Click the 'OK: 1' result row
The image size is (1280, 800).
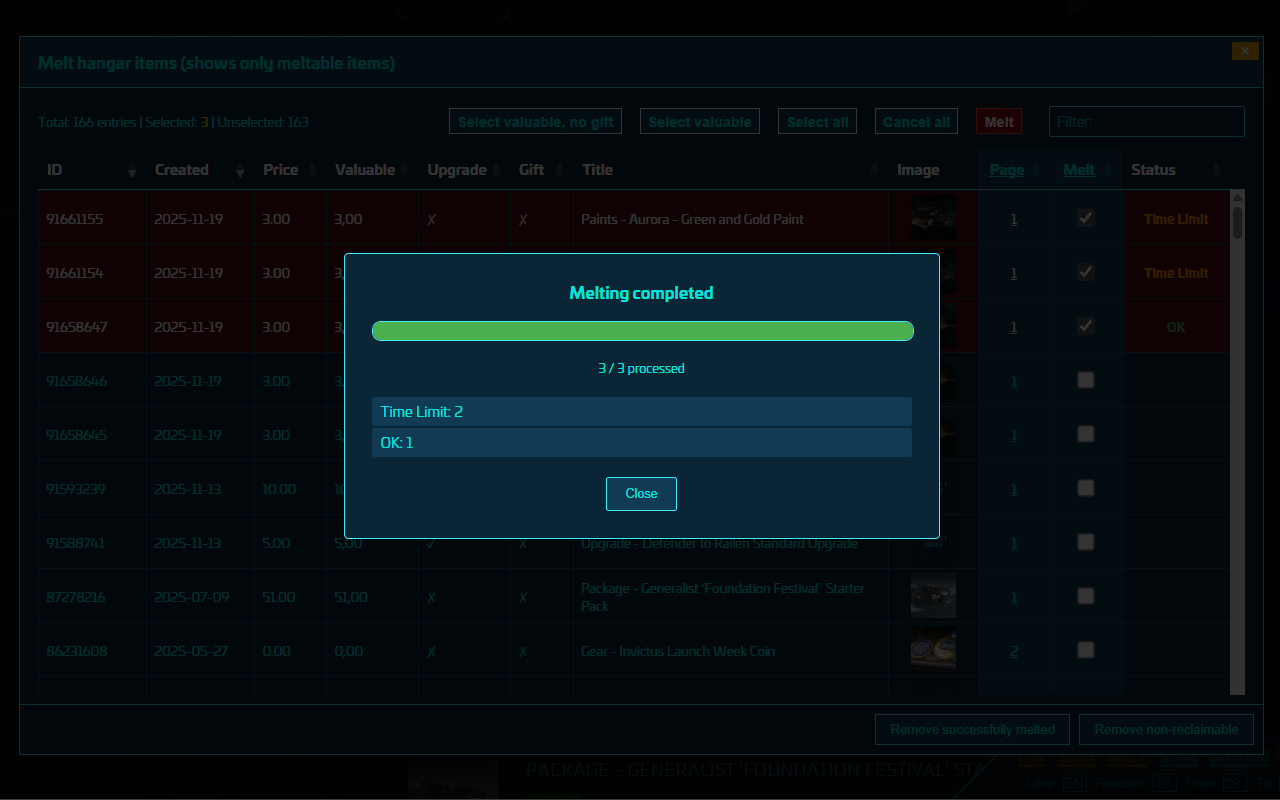pos(642,443)
